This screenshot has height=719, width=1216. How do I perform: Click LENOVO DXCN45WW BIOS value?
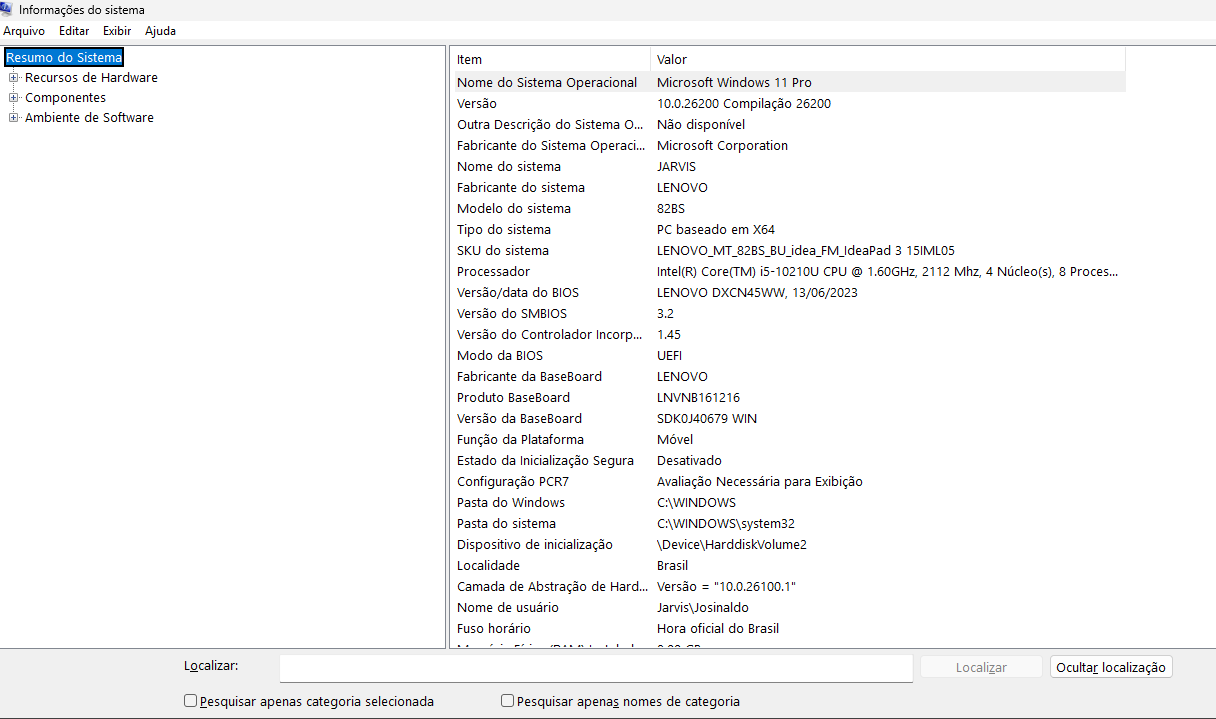click(757, 293)
